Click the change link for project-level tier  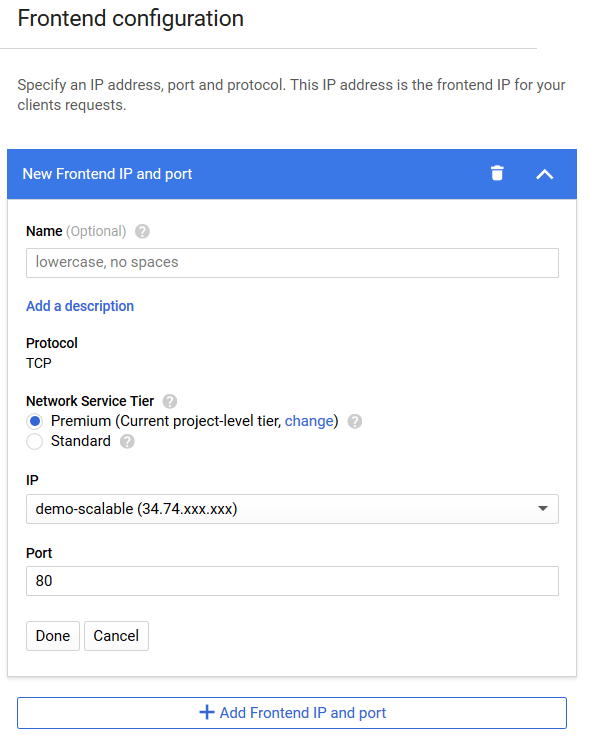tap(309, 421)
